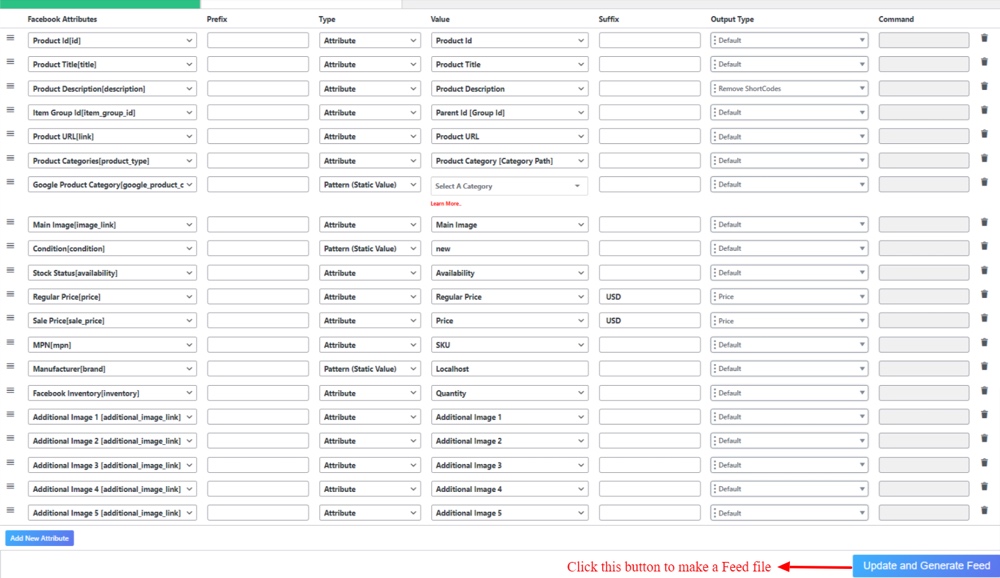Delete the Product Id attribute row

pyautogui.click(x=984, y=38)
